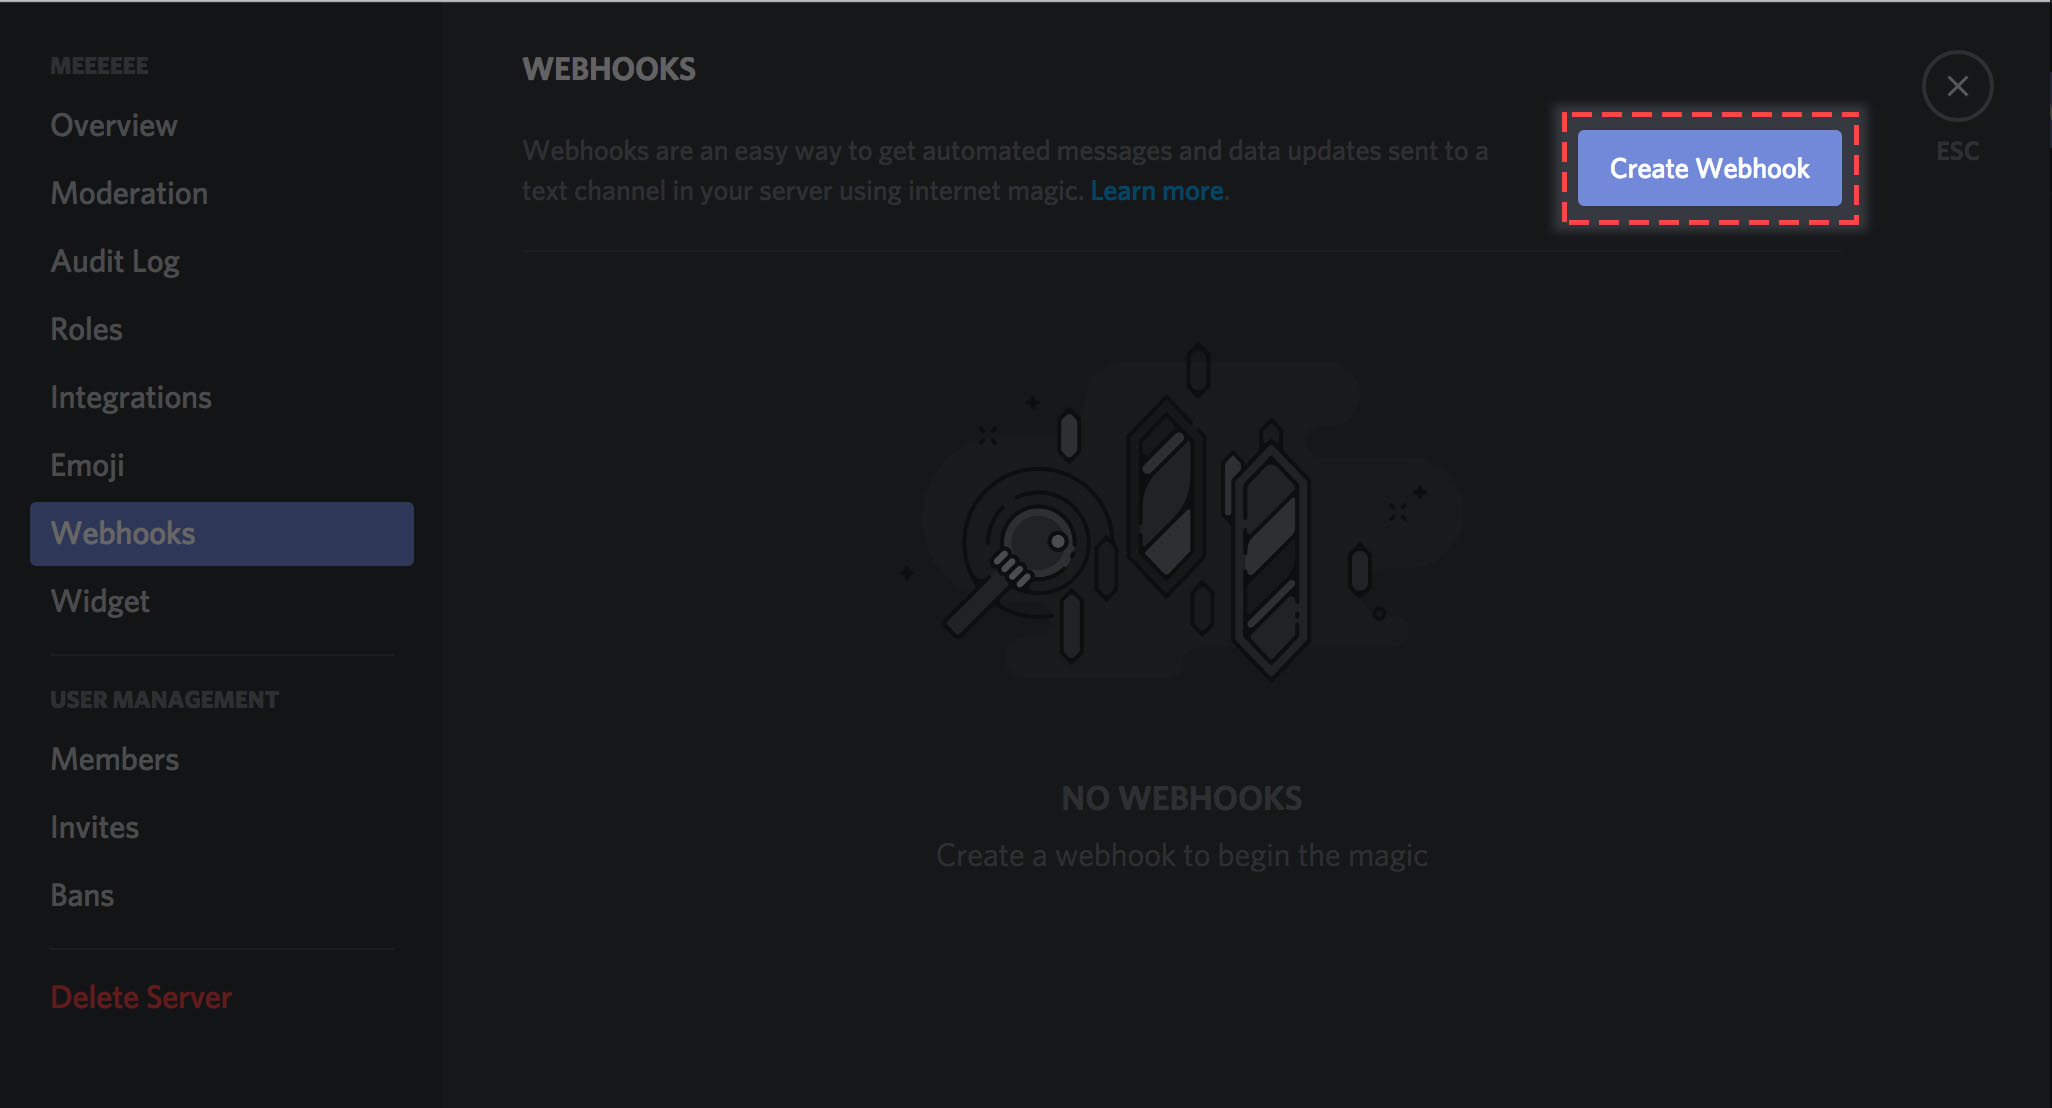The image size is (2052, 1108).
Task: Click the Audit Log settings icon
Action: pyautogui.click(x=113, y=261)
